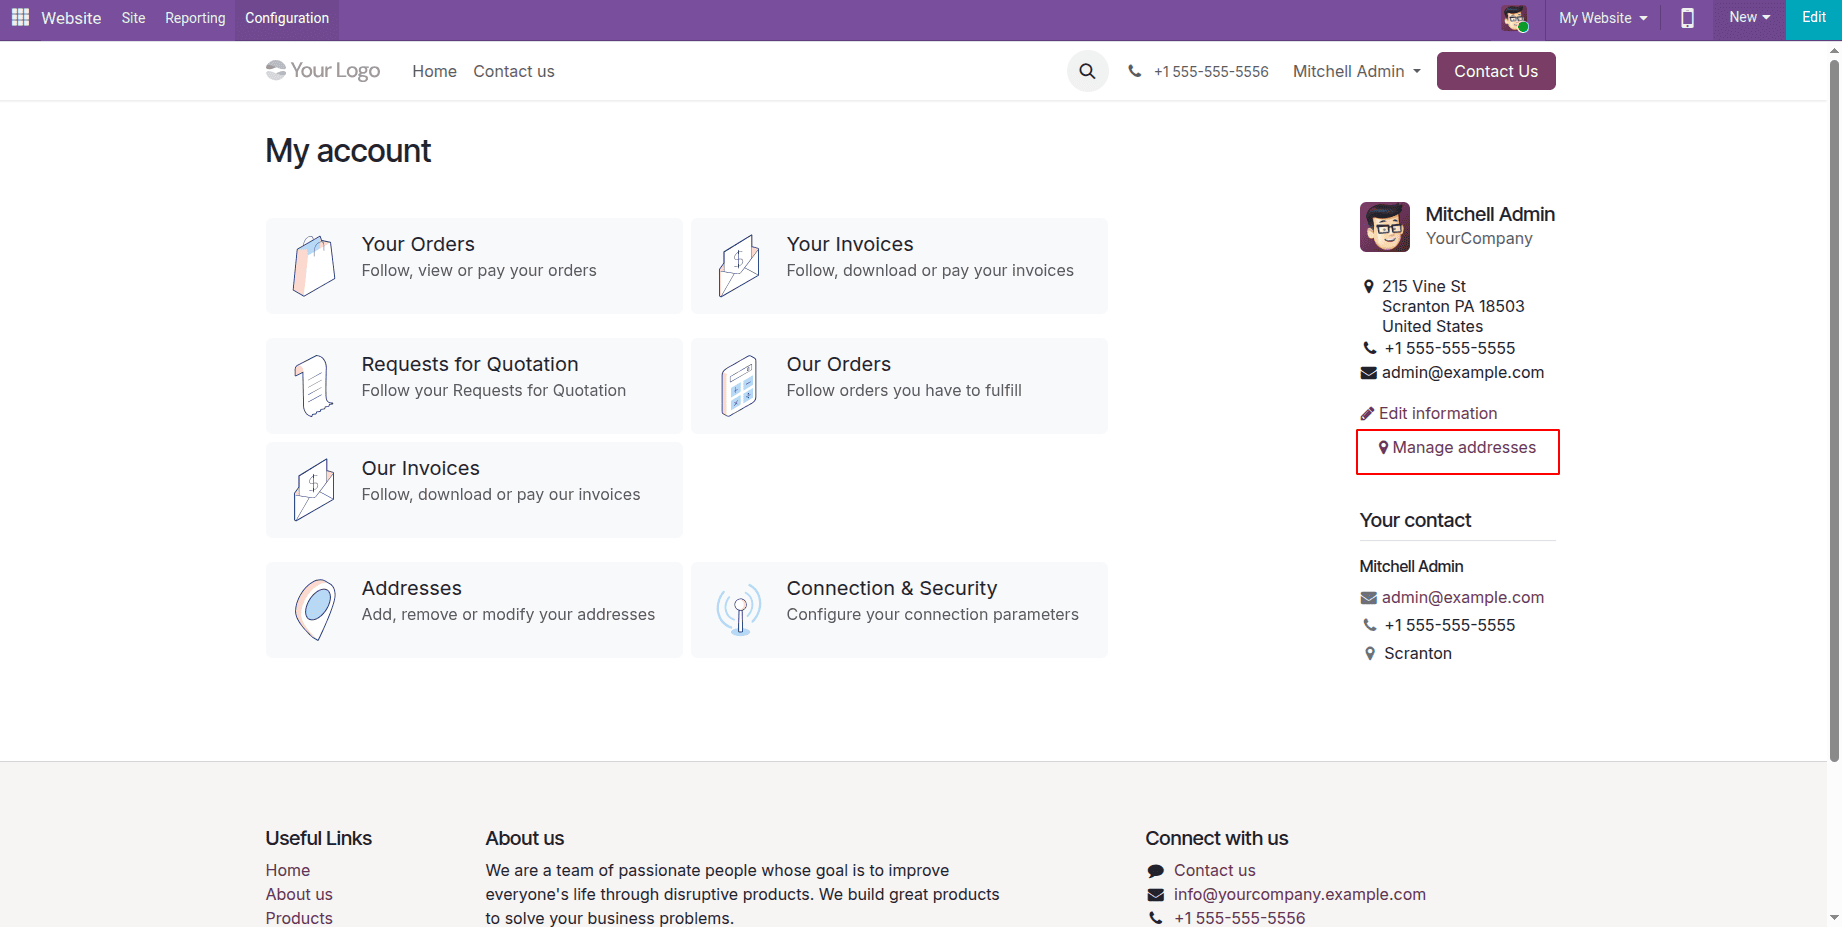Open the apps grid menu icon
Viewport: 1842px width, 927px height.
[20, 17]
